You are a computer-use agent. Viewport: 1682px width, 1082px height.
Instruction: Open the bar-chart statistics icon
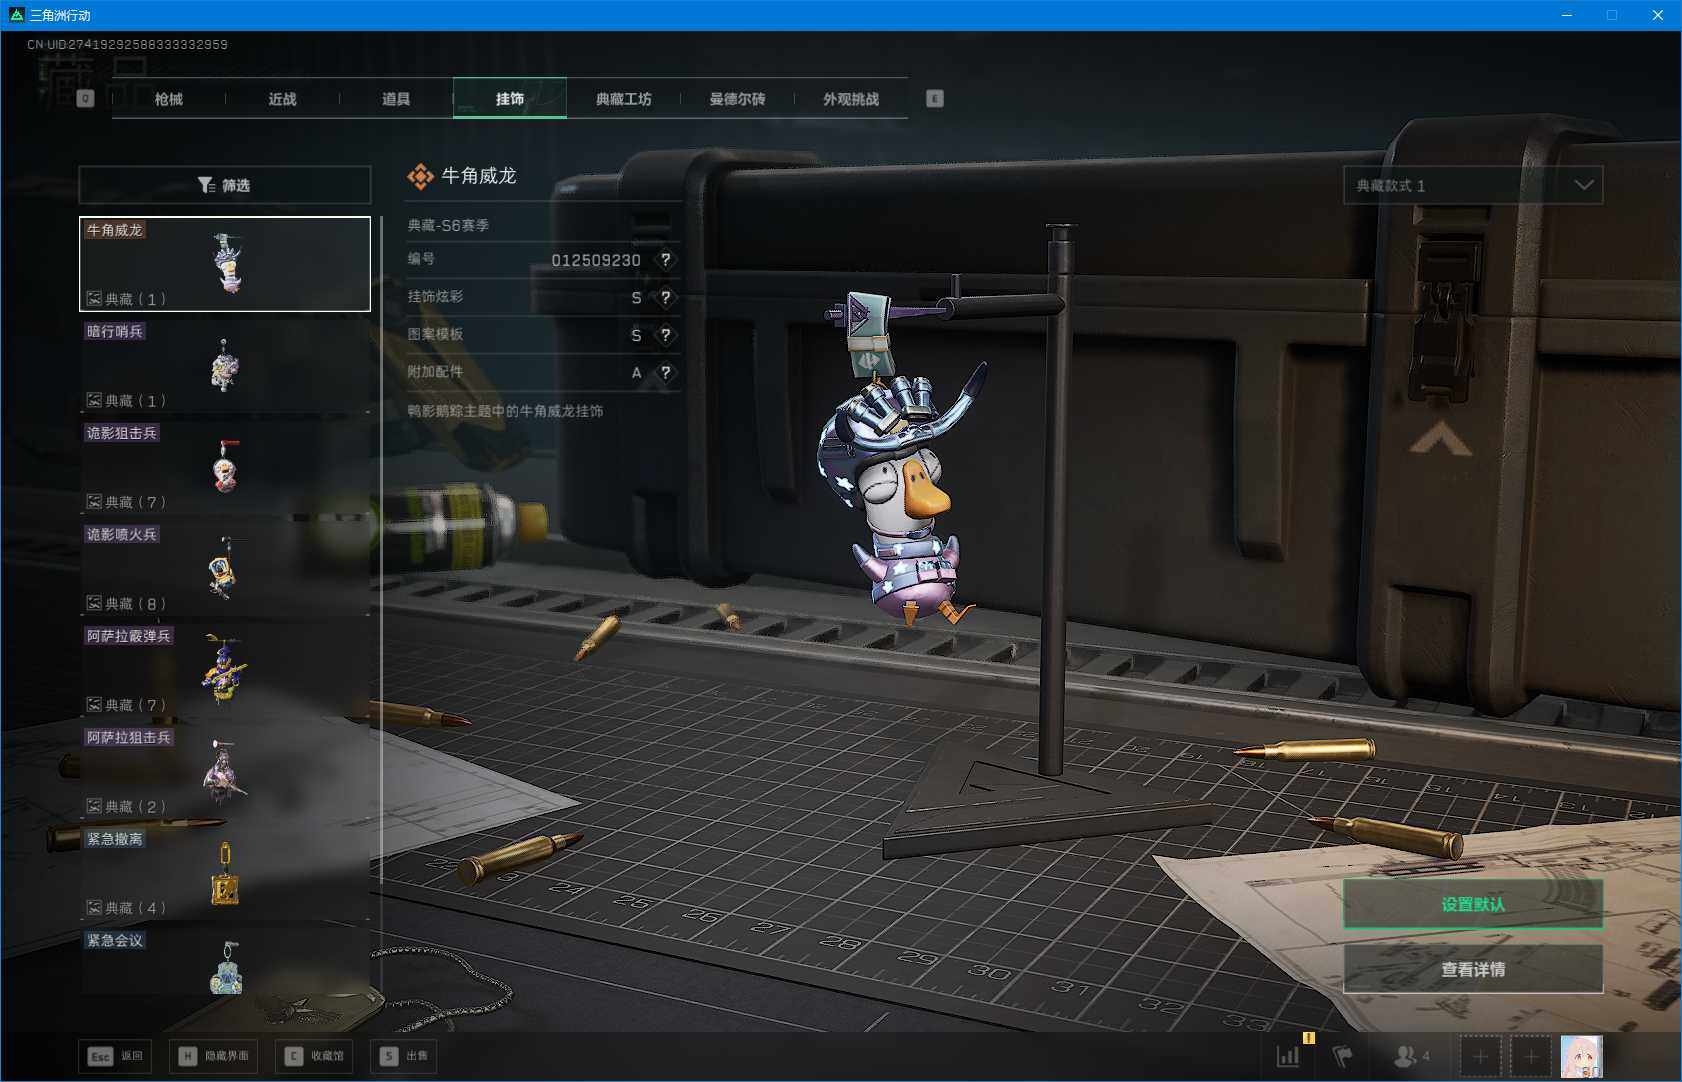1288,1056
